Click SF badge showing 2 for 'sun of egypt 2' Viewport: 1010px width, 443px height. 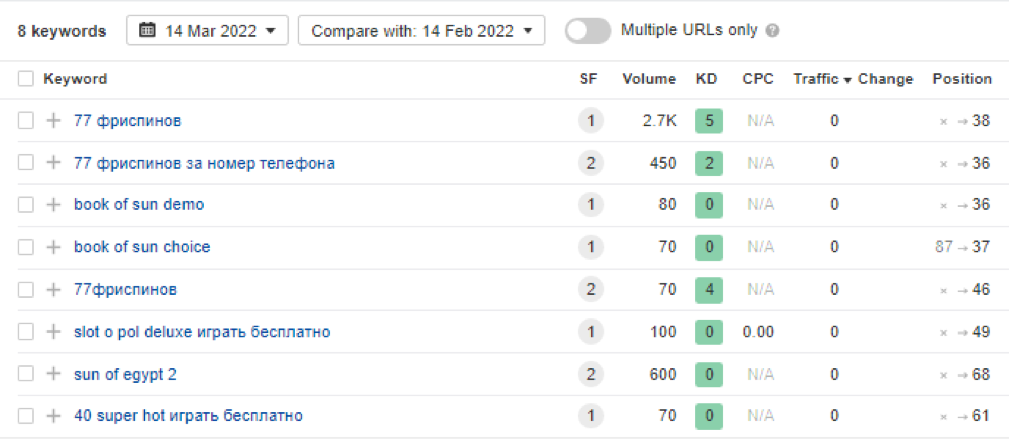pos(590,374)
